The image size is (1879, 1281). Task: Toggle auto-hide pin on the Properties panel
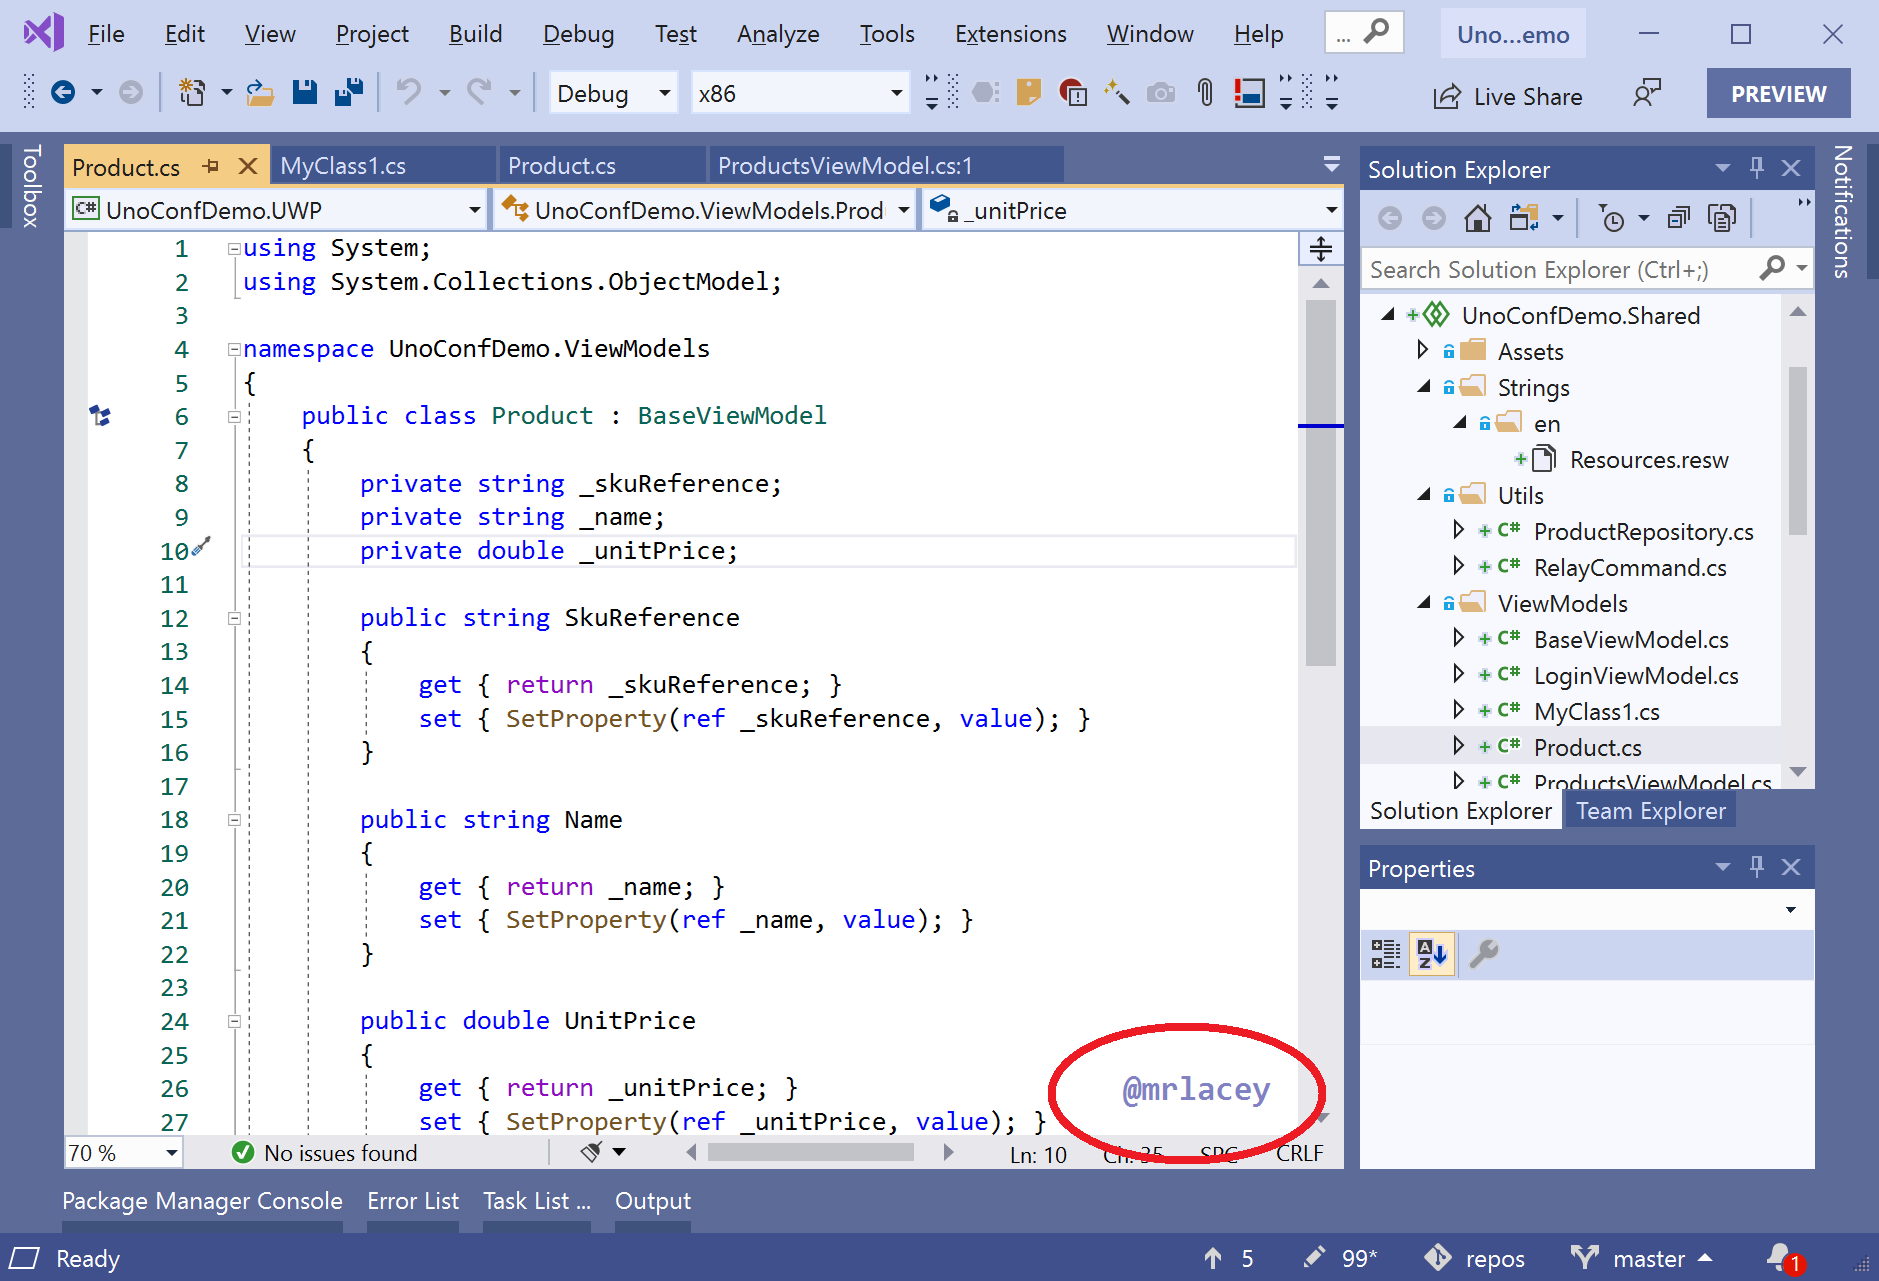(1757, 867)
